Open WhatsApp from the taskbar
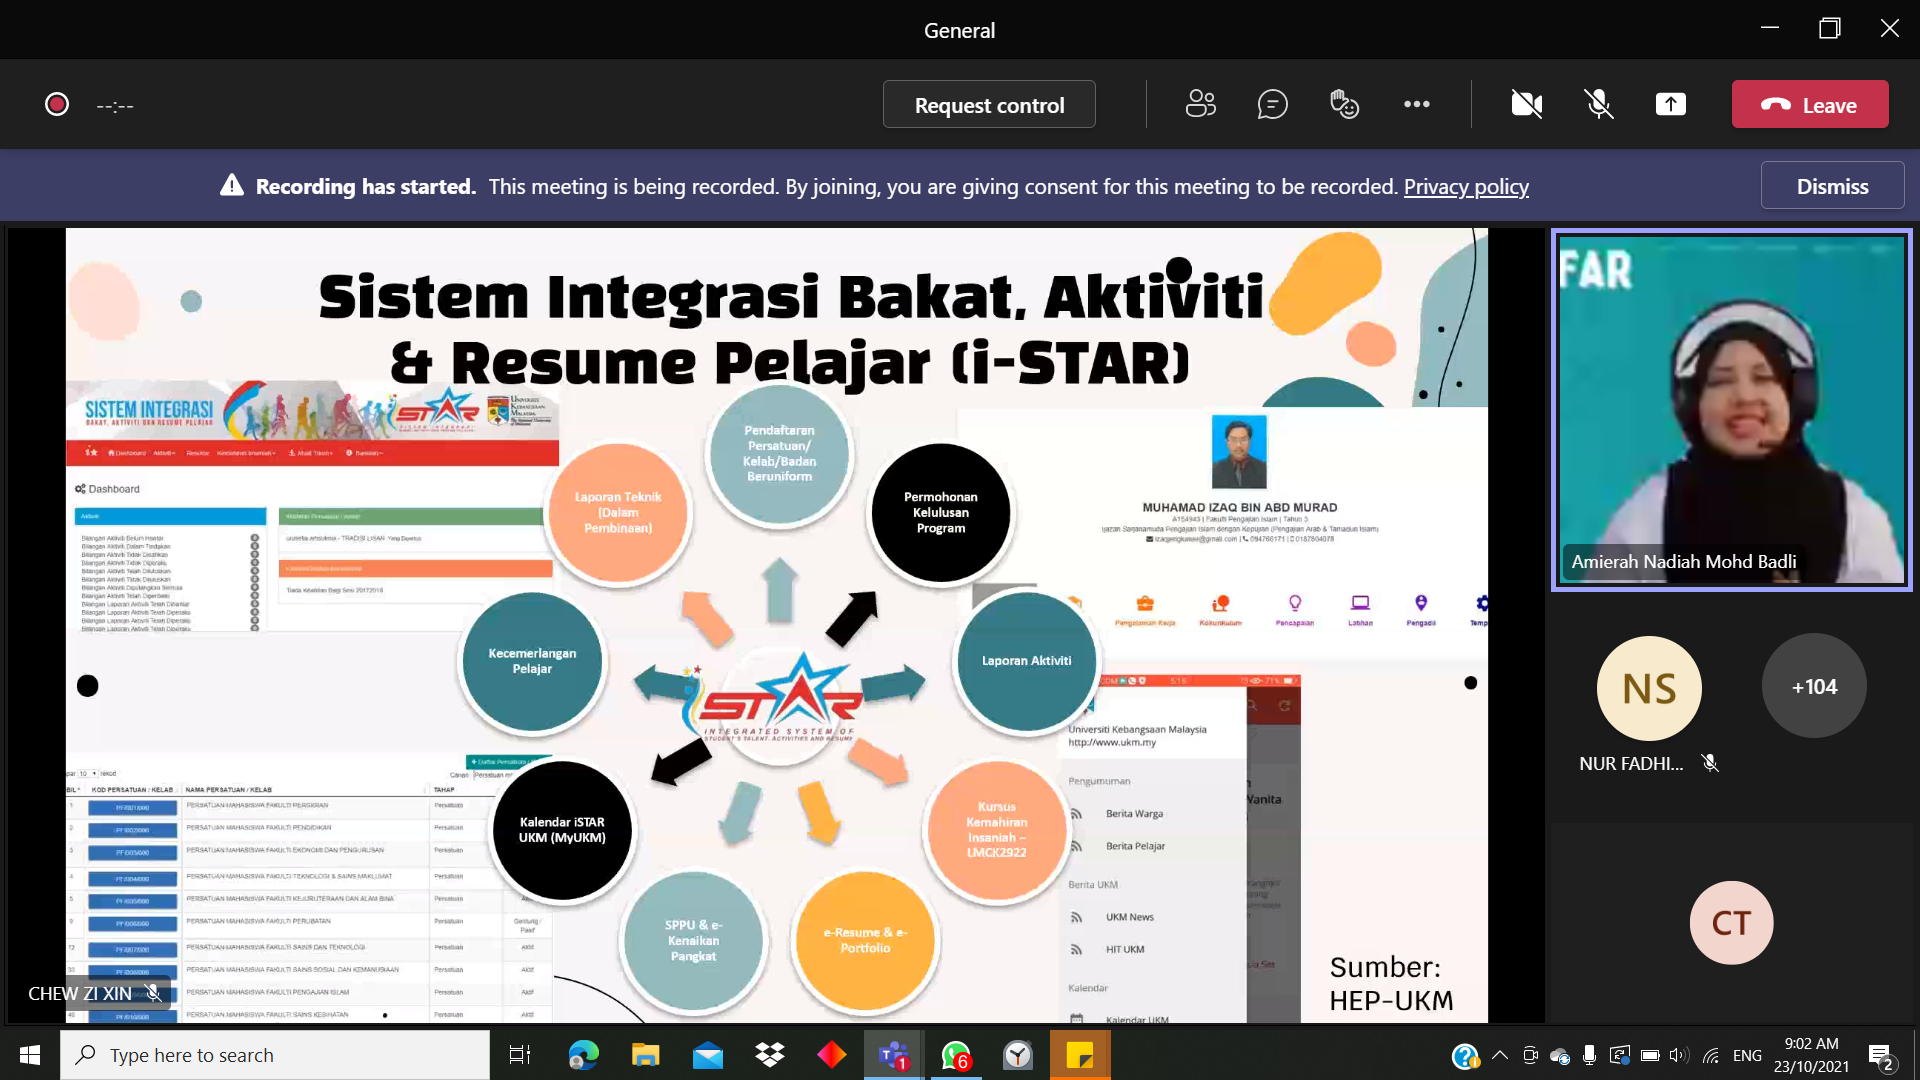Screen dimensions: 1920x1080 click(x=955, y=1055)
